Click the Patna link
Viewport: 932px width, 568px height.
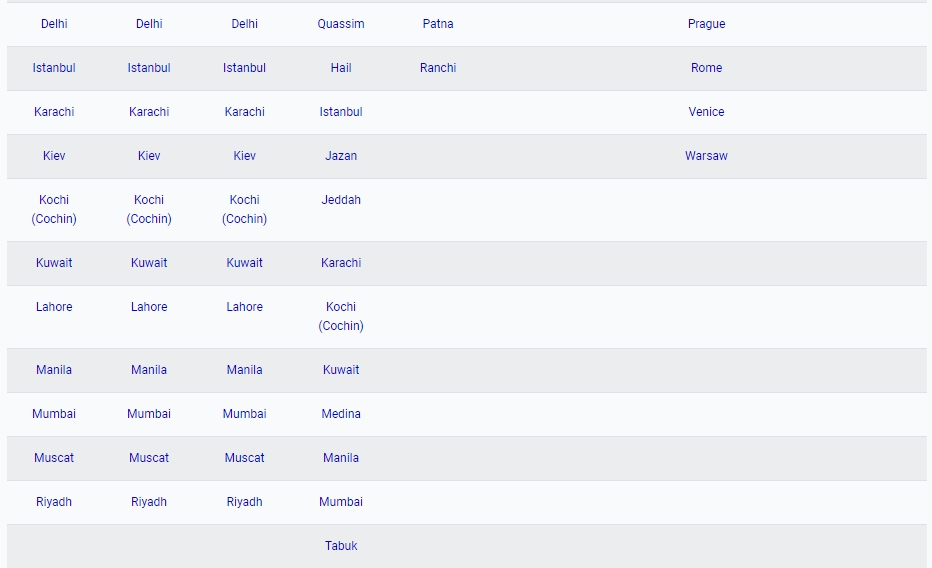438,24
